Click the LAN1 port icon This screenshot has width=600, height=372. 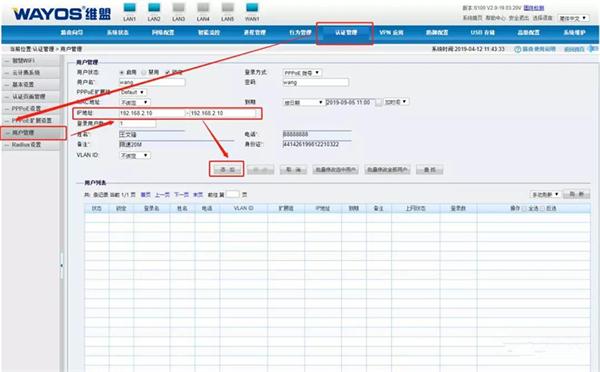click(x=129, y=8)
